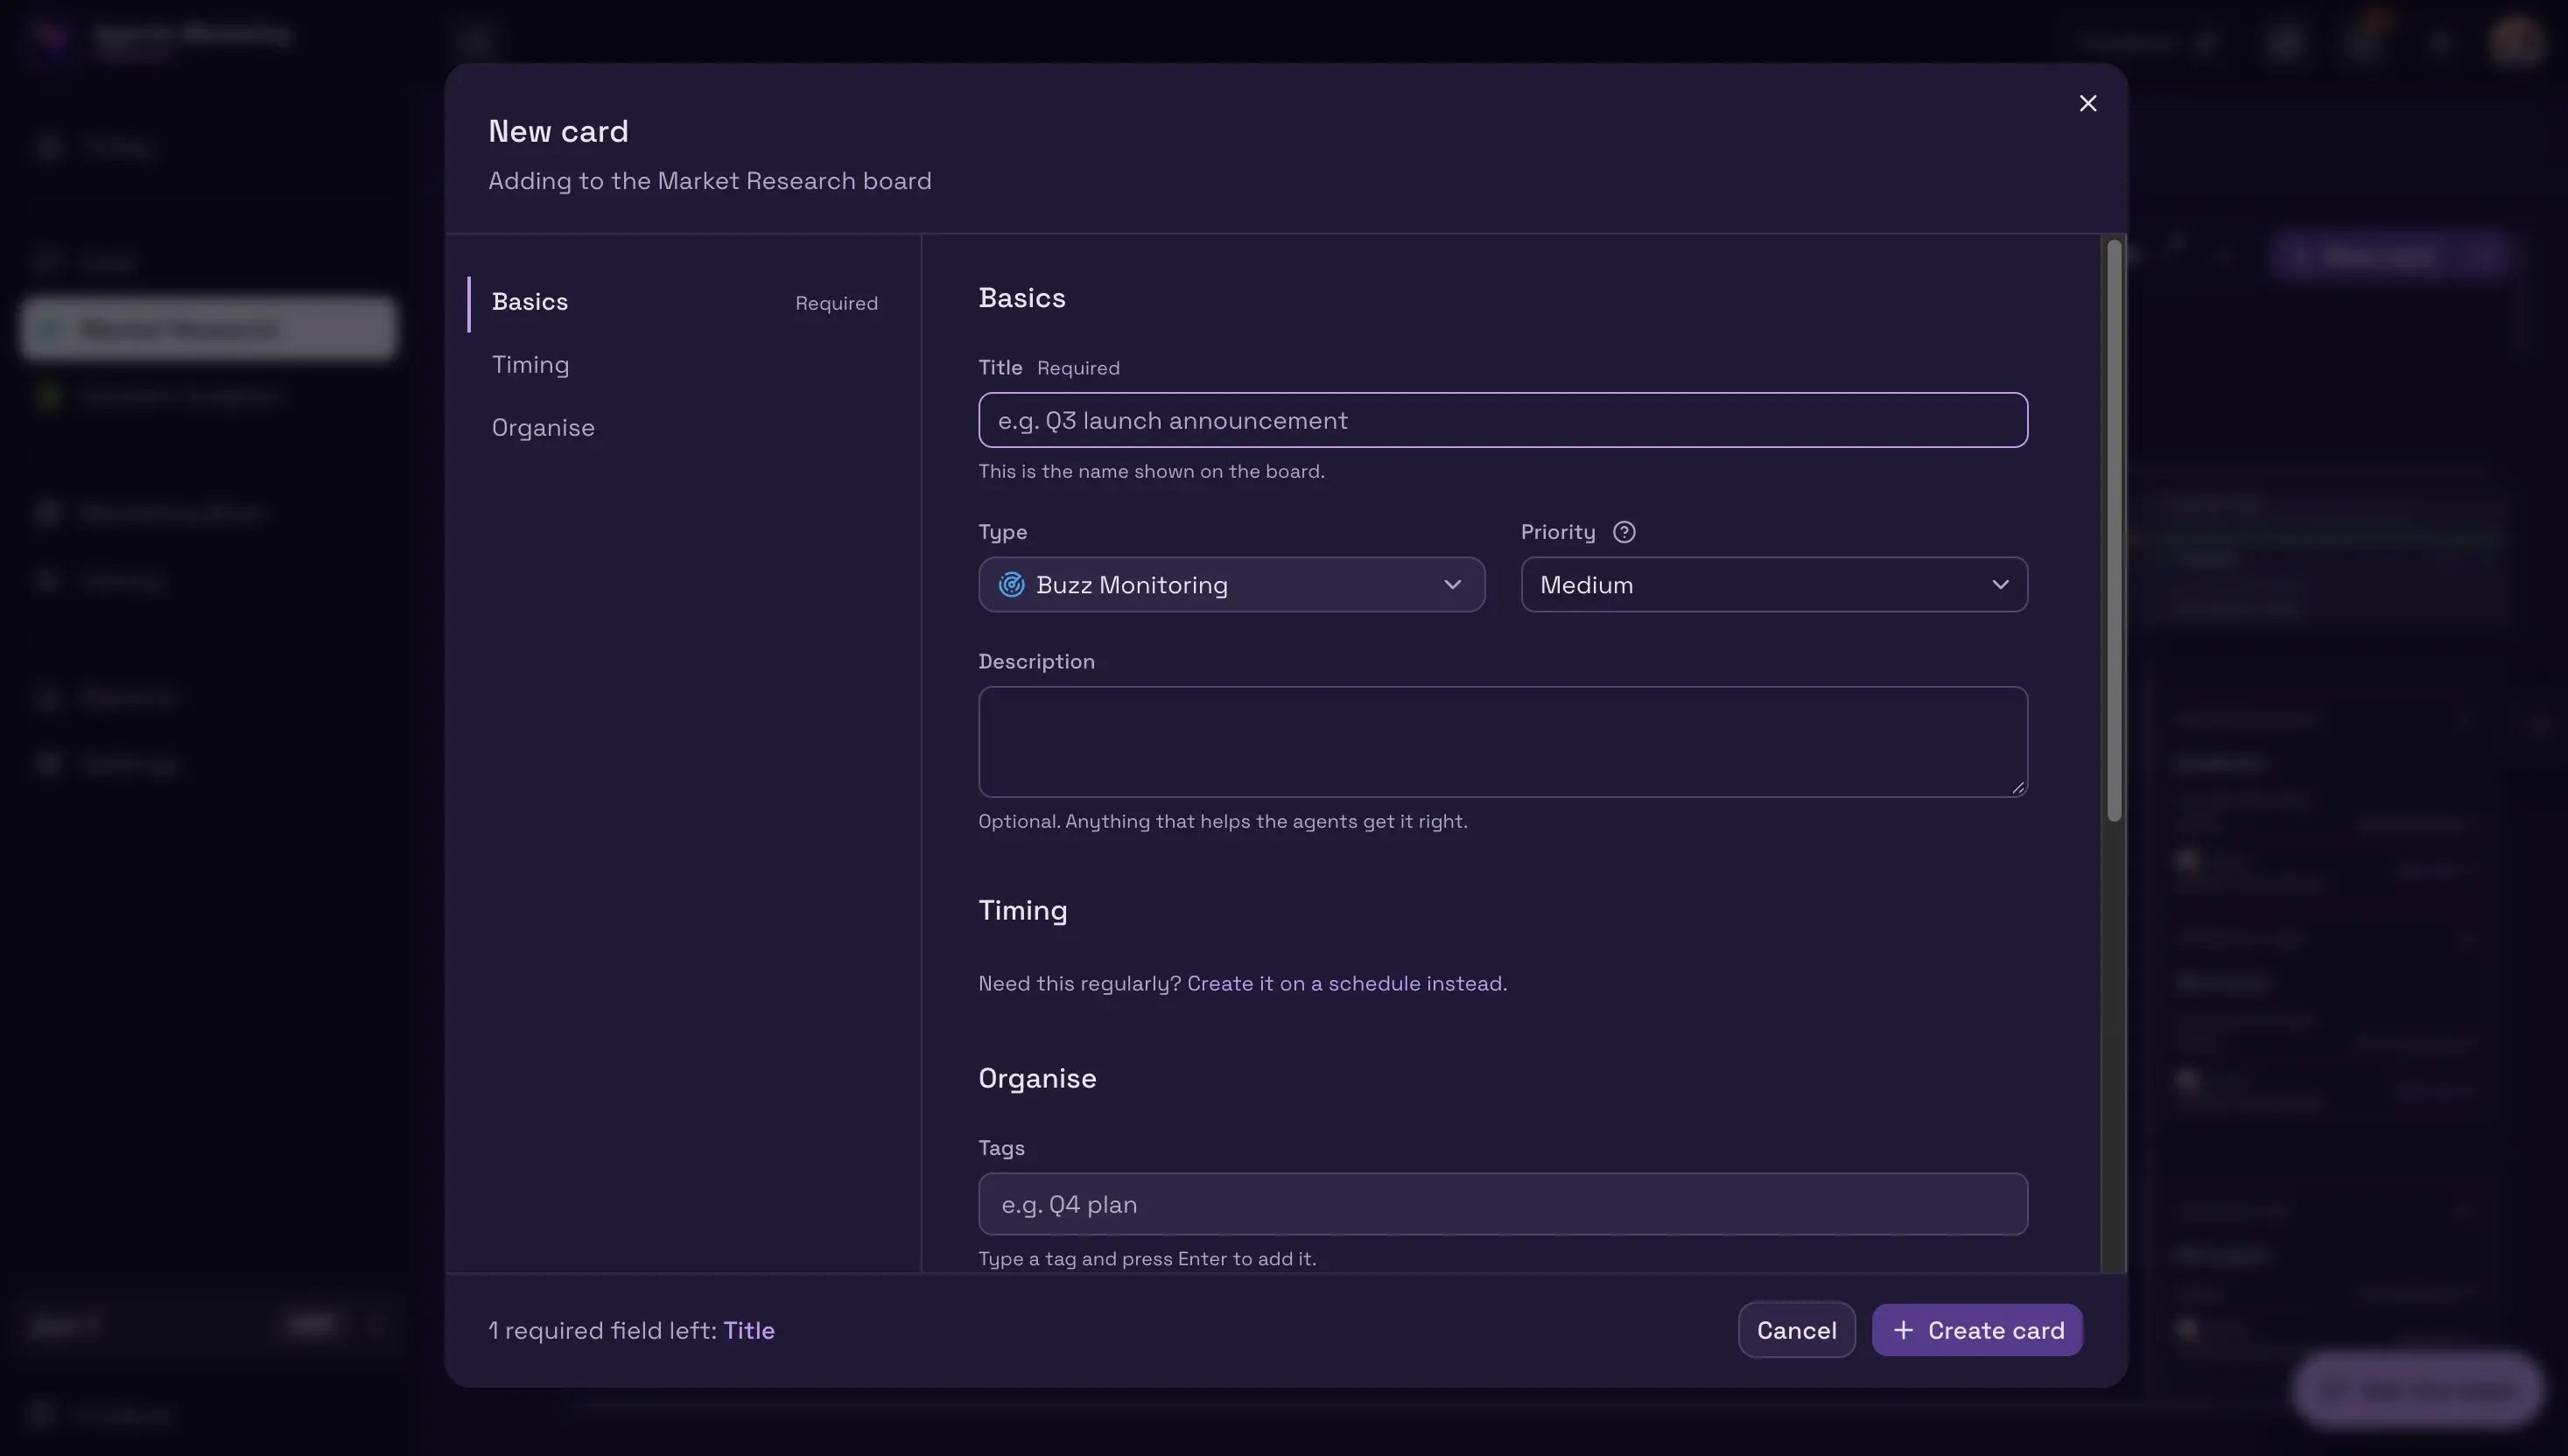Click the dialog's vertical scrollbar thumb
This screenshot has width=2568, height=1456.
click(x=2113, y=531)
